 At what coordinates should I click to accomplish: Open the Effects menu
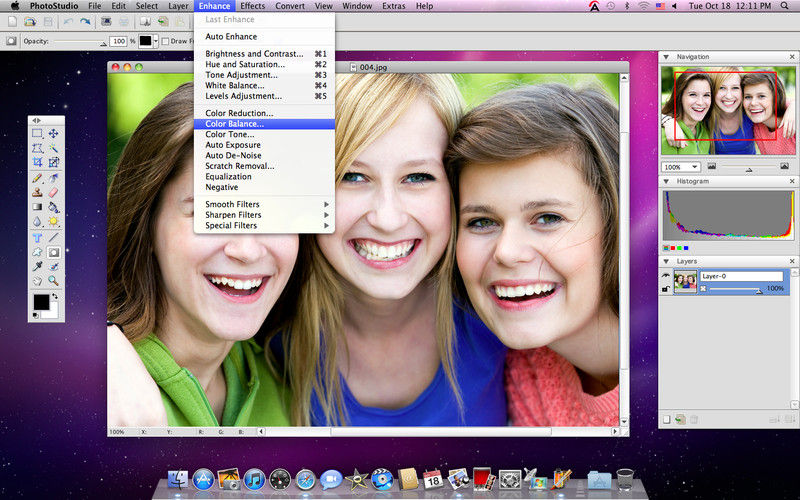252,6
